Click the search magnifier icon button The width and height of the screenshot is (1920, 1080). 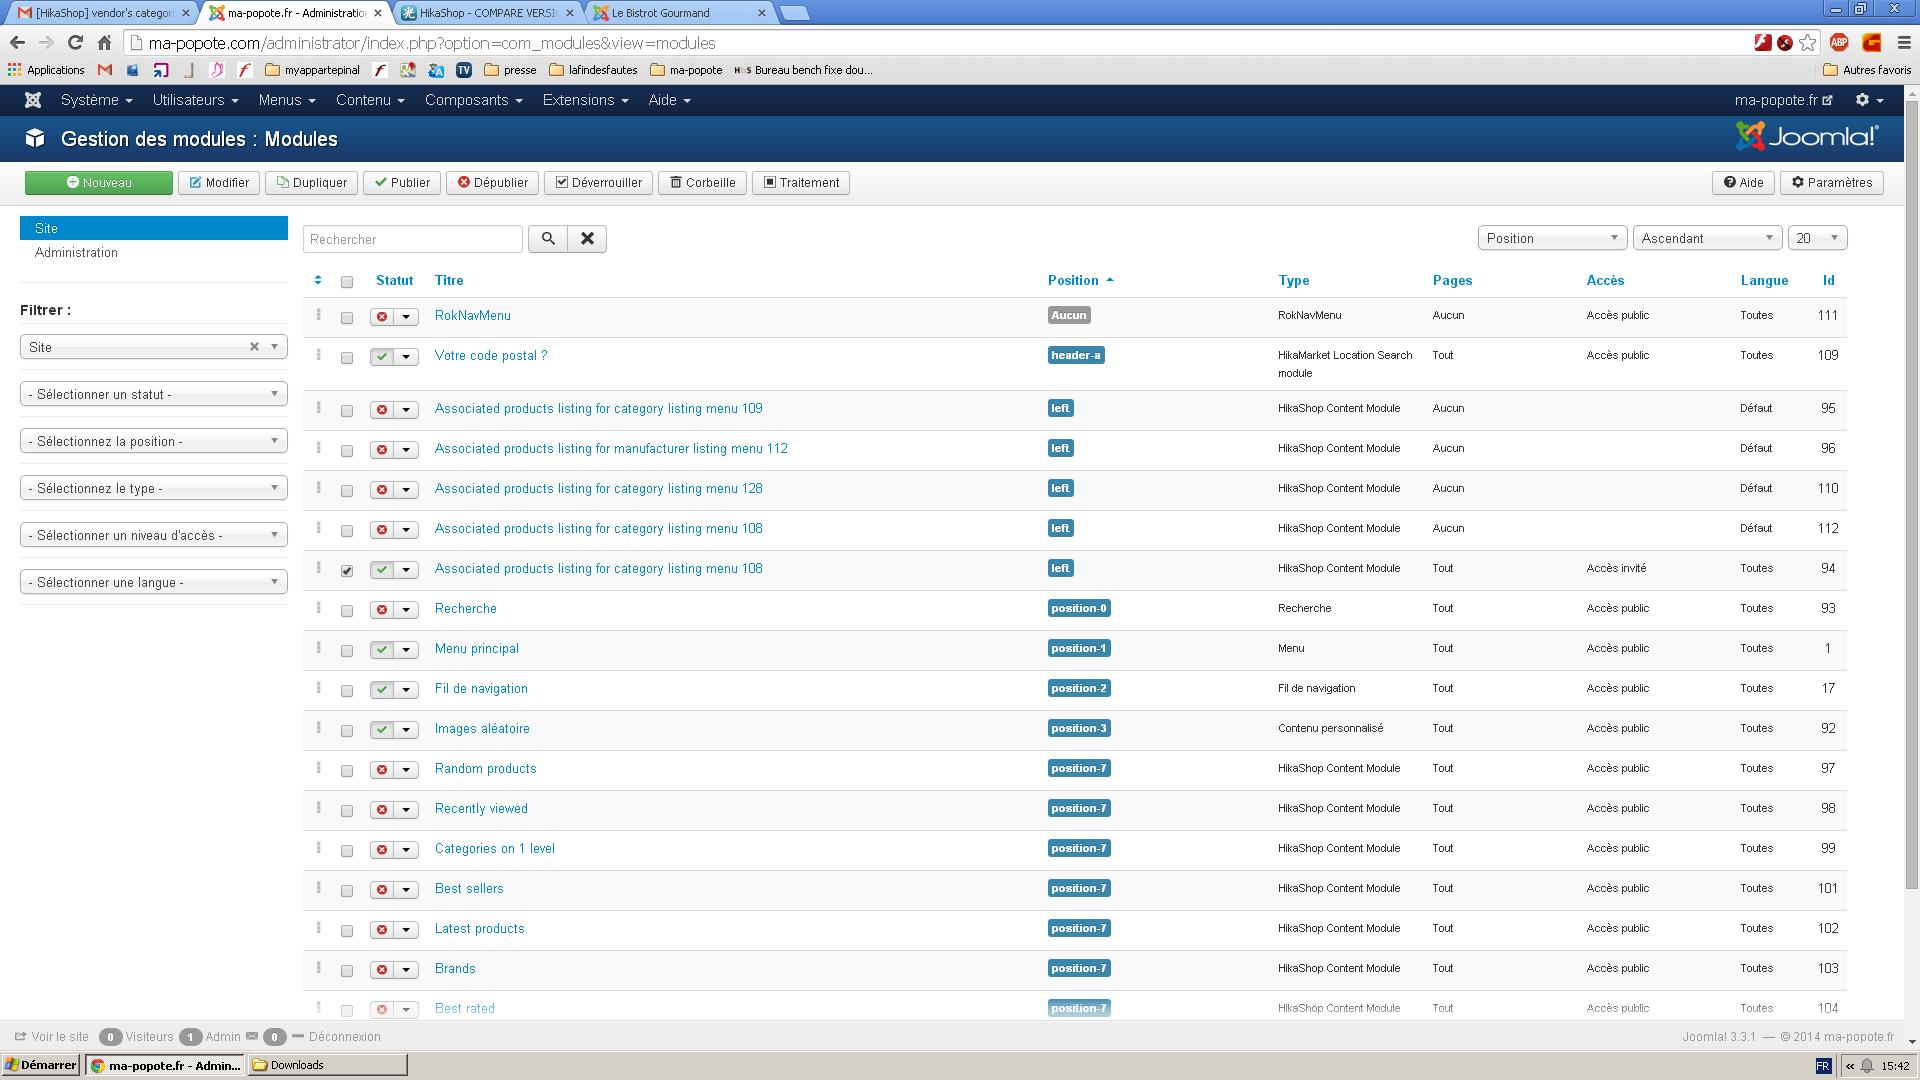pyautogui.click(x=548, y=239)
